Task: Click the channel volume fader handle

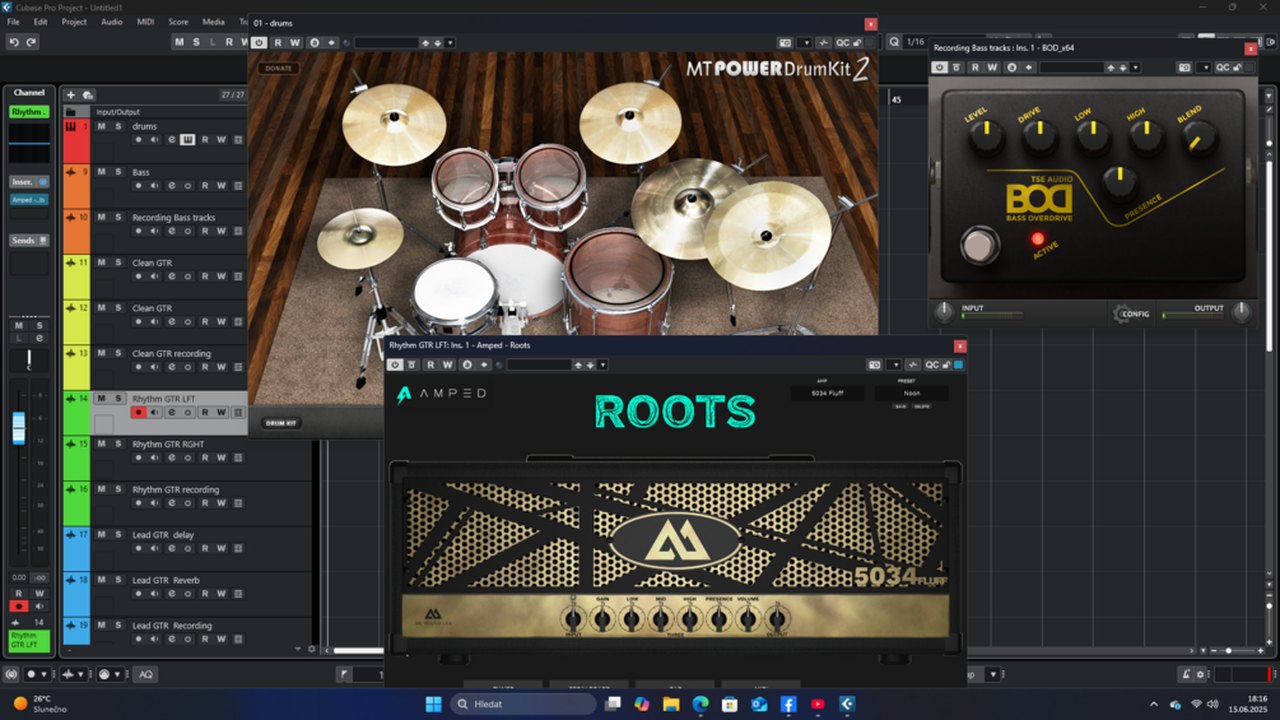Action: [x=18, y=429]
